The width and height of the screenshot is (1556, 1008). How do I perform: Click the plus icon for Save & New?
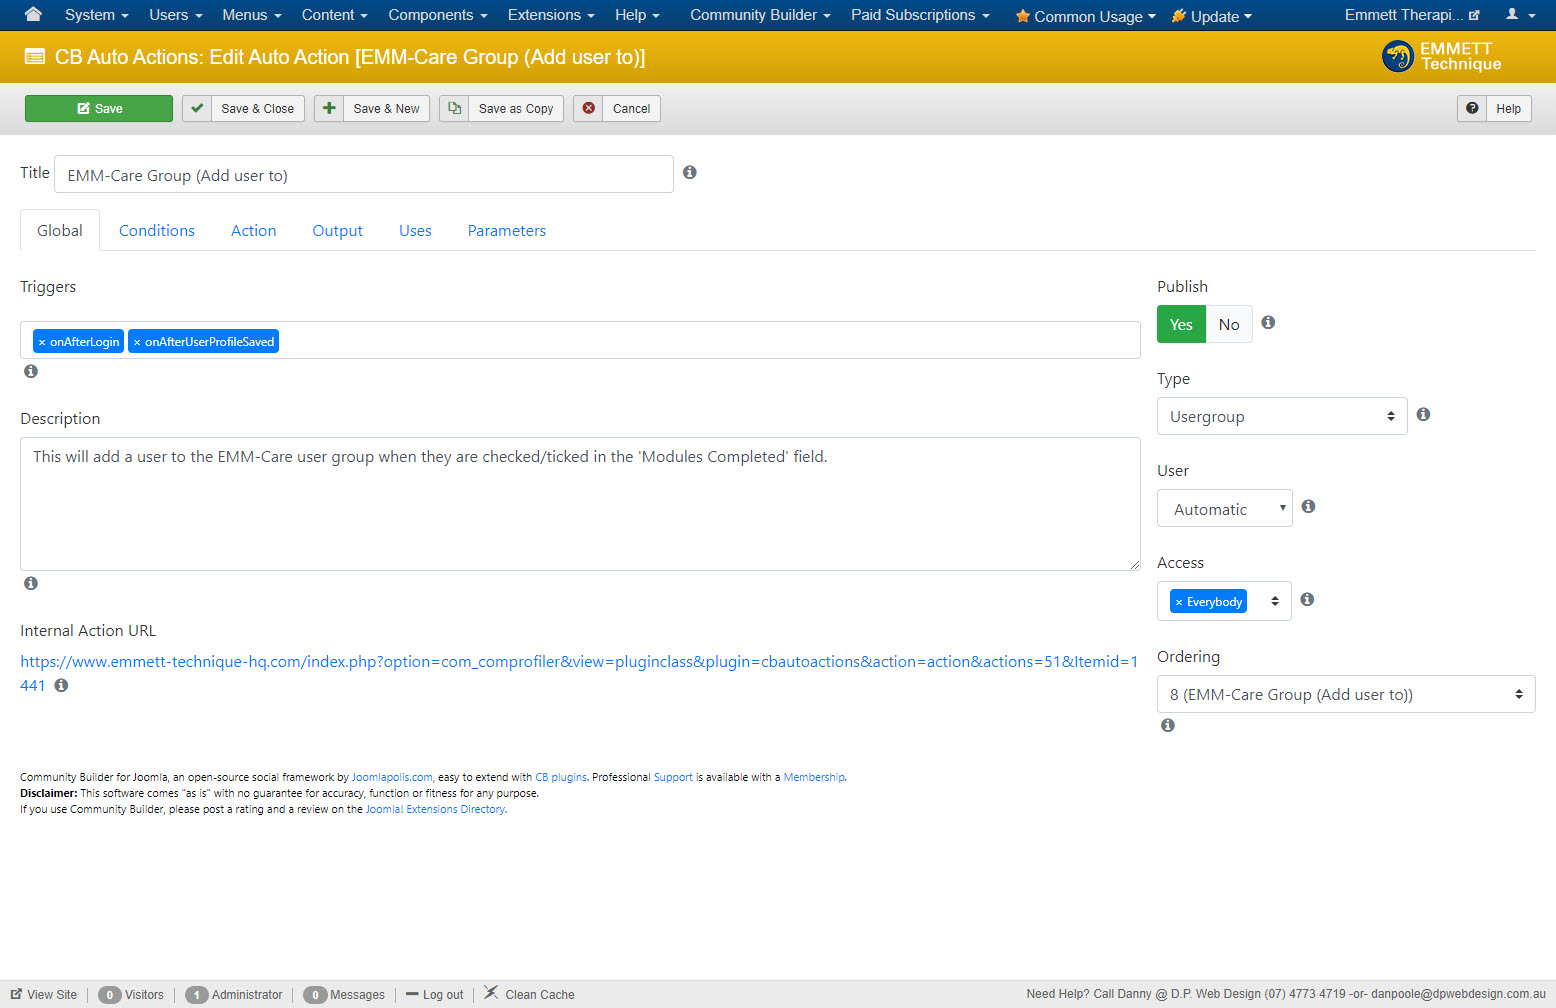pyautogui.click(x=329, y=108)
